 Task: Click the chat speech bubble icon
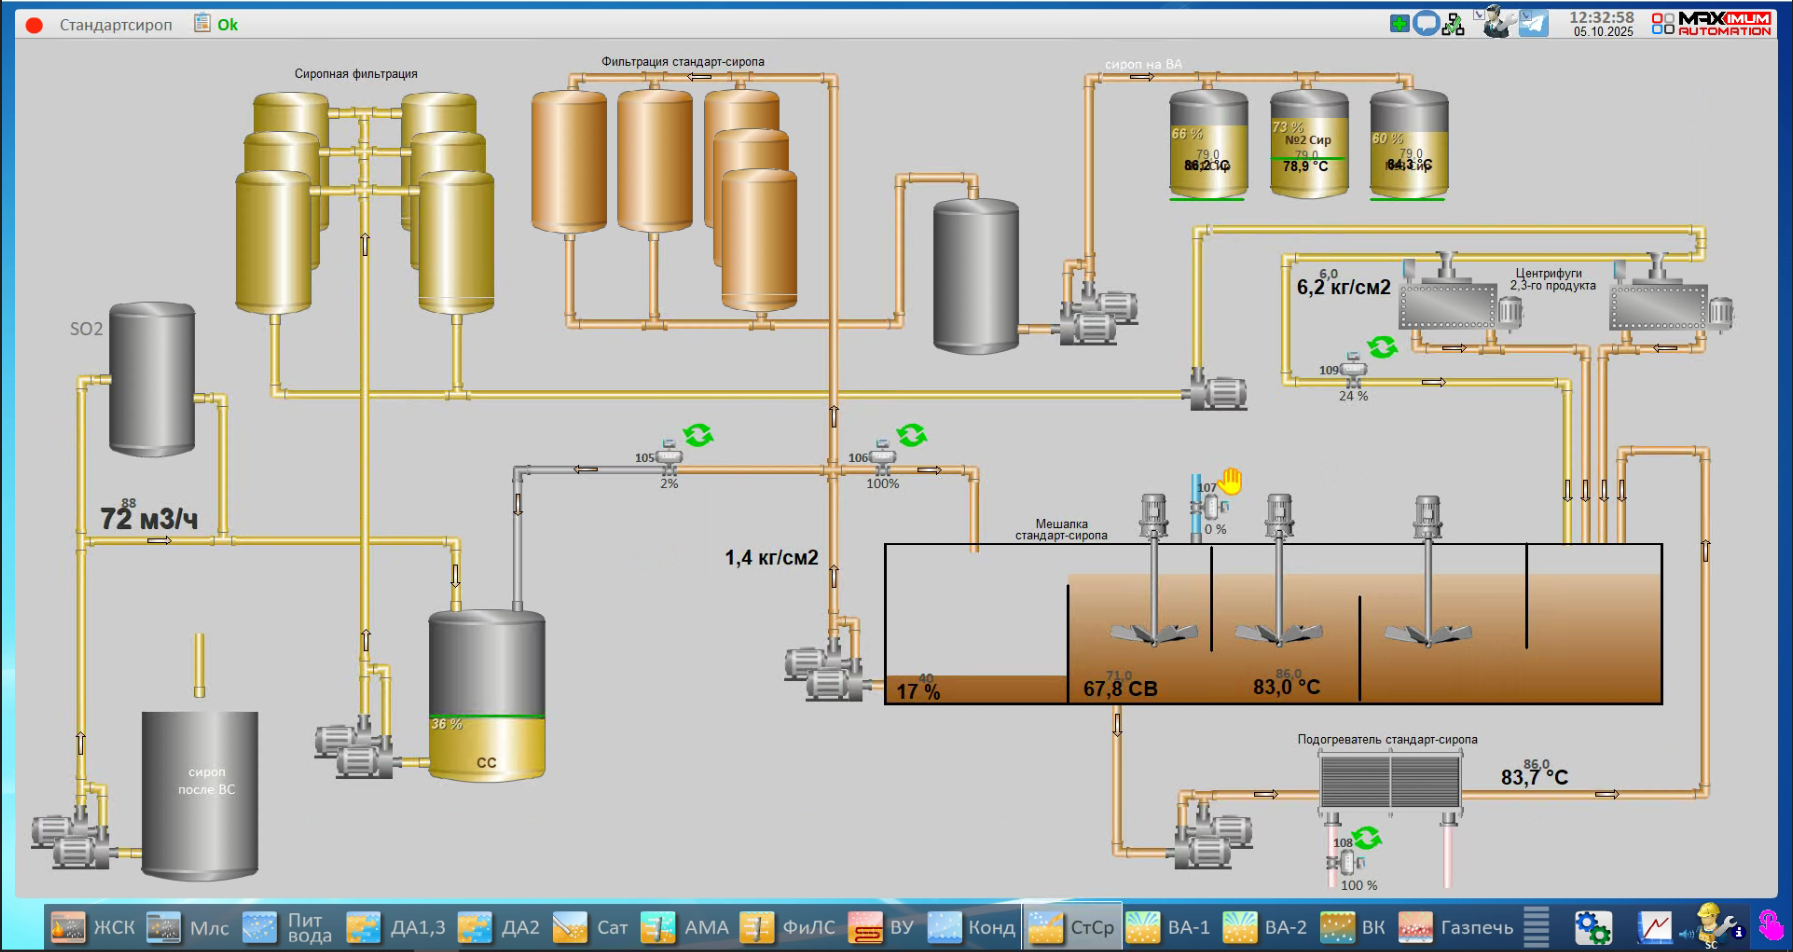click(x=1427, y=23)
